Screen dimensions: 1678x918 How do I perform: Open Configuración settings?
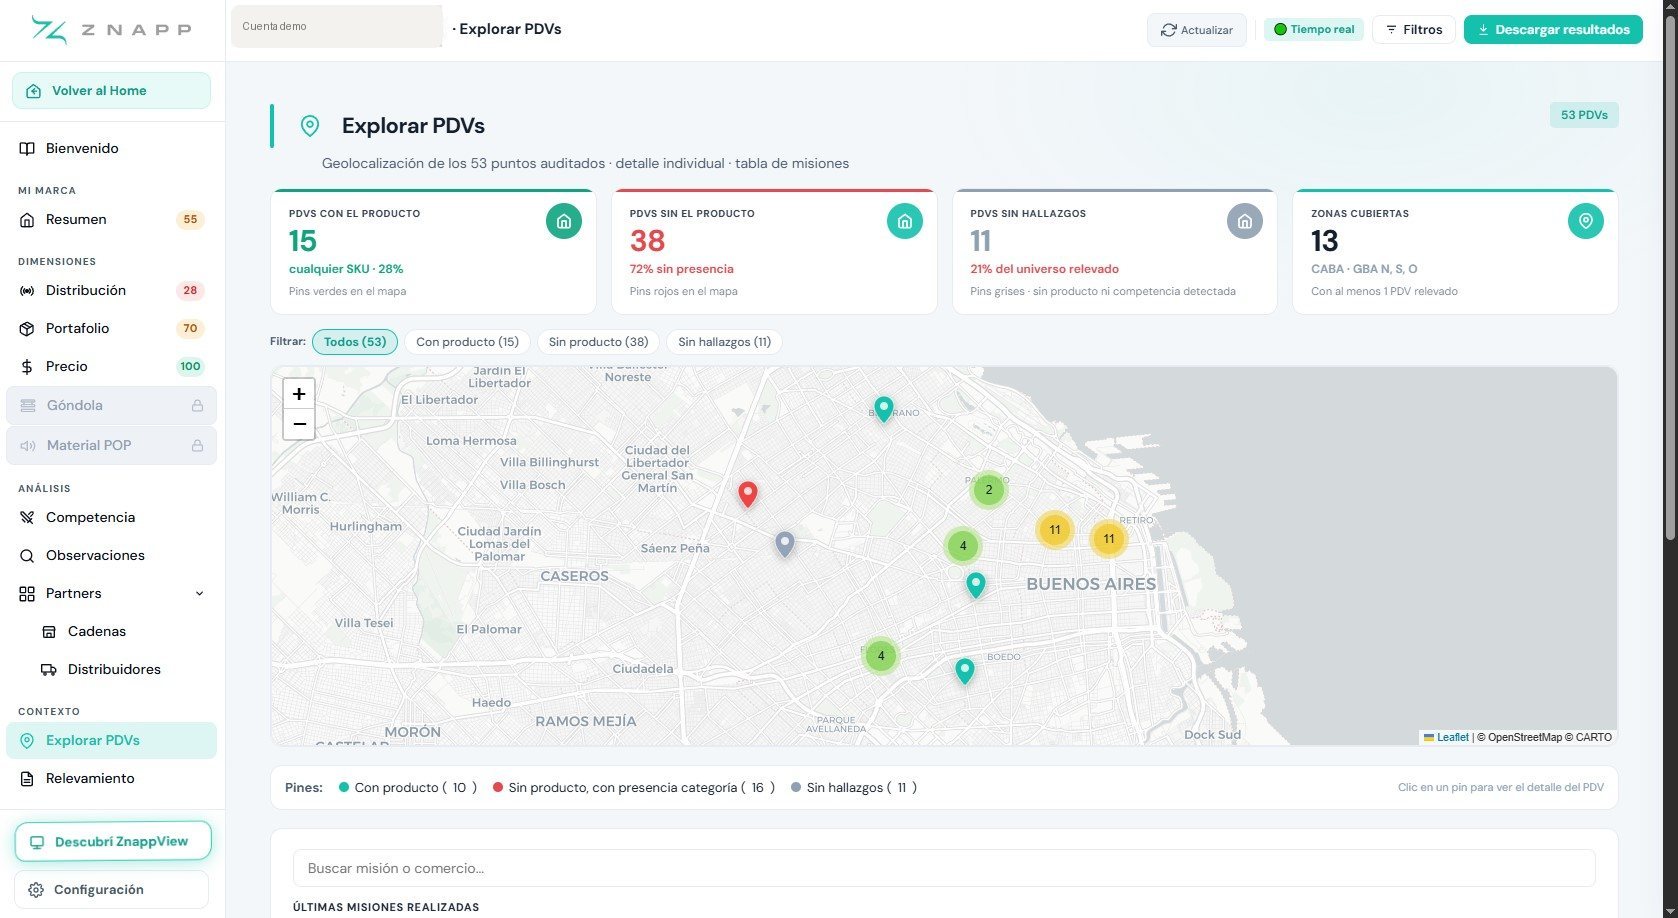click(x=112, y=890)
